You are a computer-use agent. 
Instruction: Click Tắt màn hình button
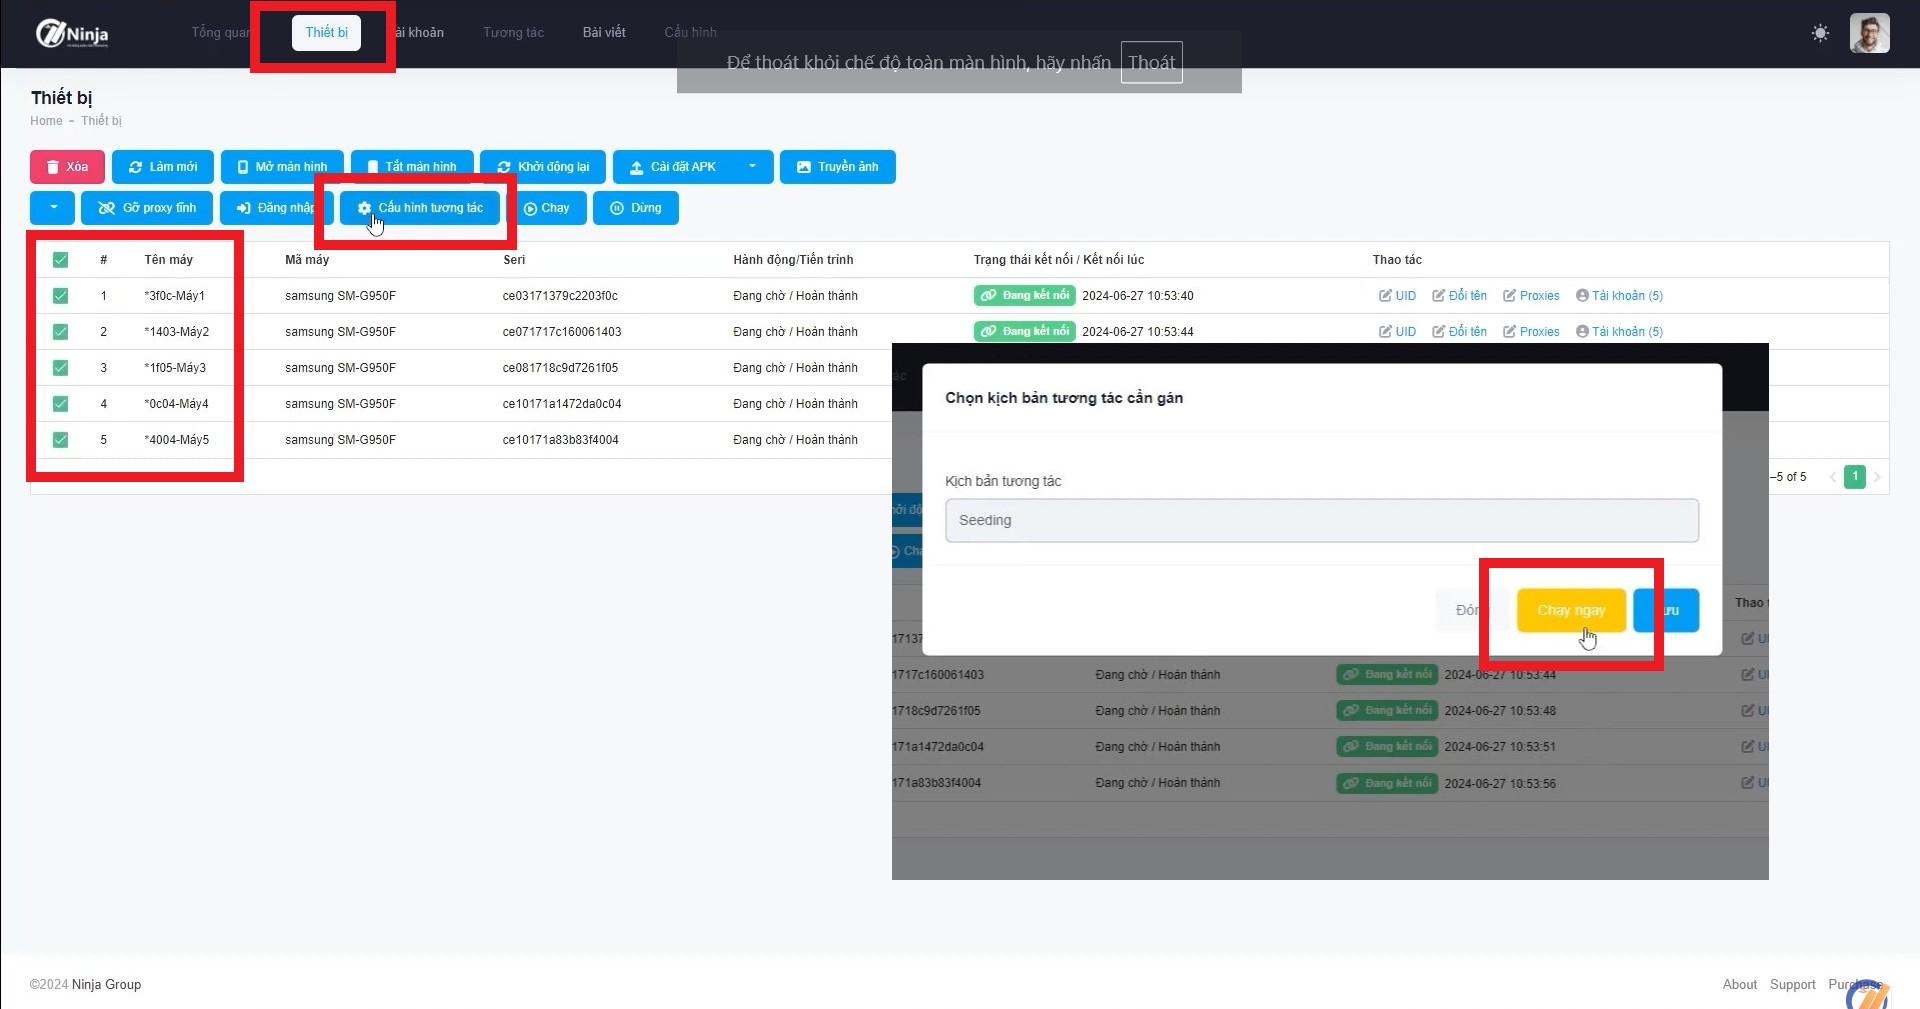[412, 167]
